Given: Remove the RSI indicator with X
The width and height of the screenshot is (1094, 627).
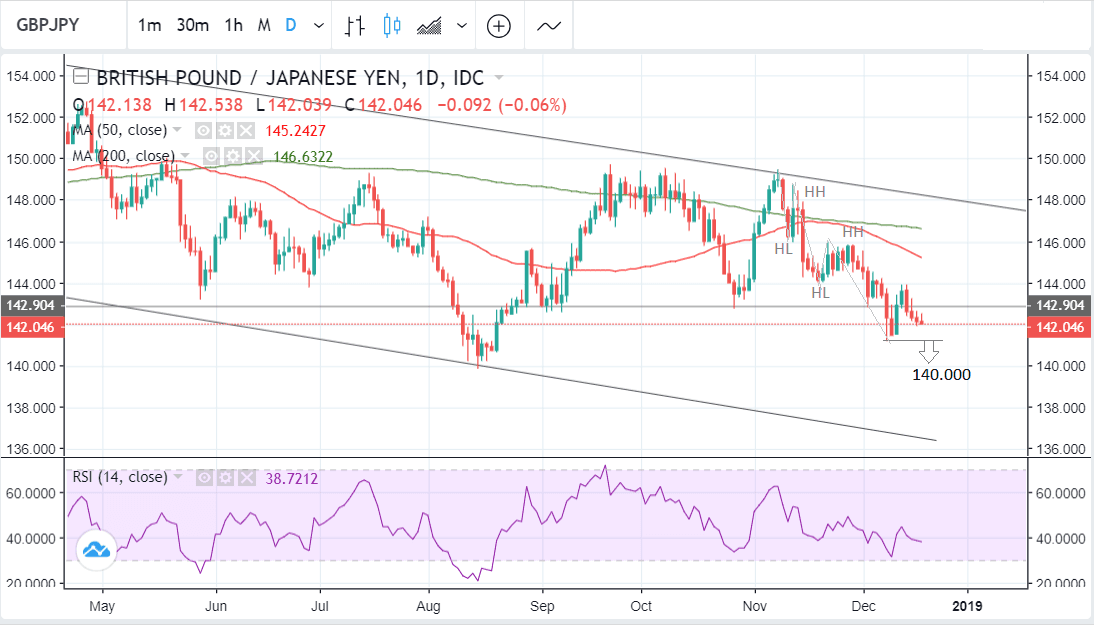Looking at the screenshot, I should (247, 477).
